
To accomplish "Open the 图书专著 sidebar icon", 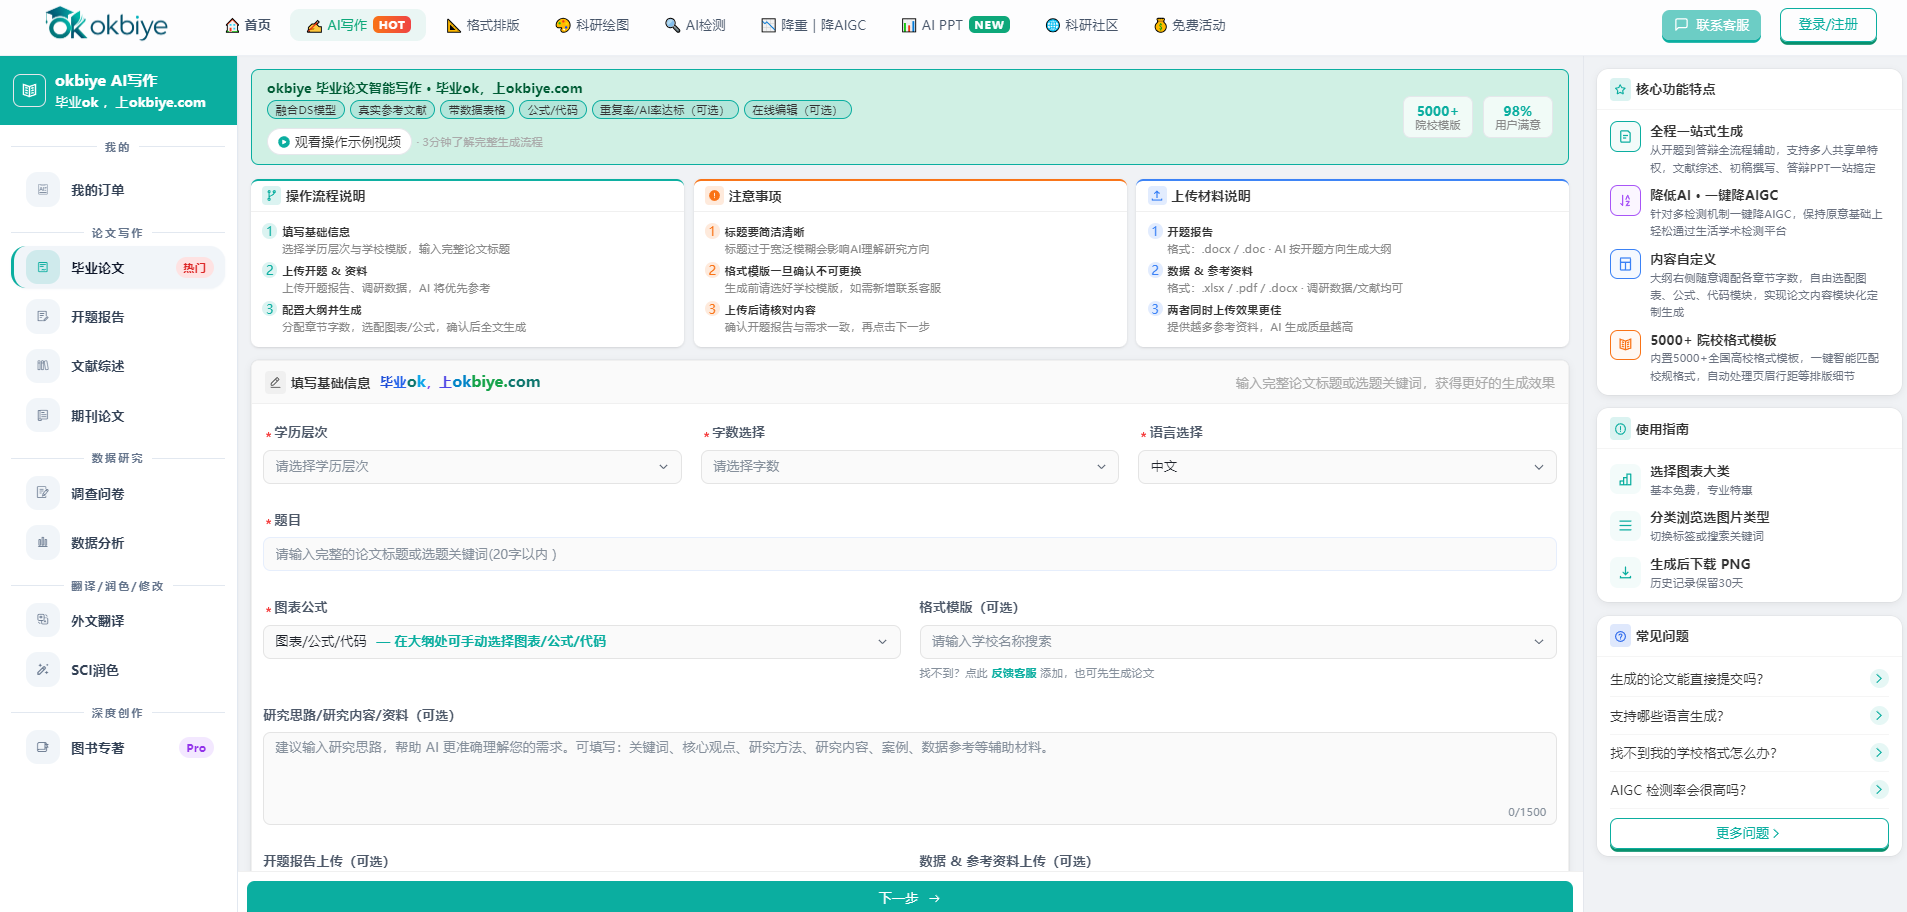I will [x=43, y=748].
